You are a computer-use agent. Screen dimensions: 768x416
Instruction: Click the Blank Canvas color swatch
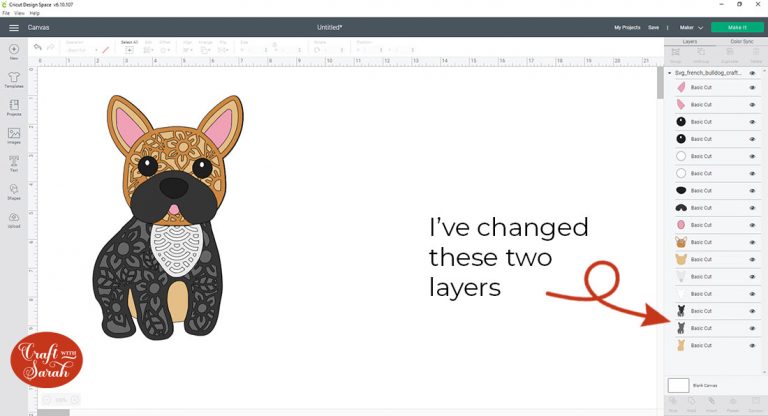click(x=678, y=386)
